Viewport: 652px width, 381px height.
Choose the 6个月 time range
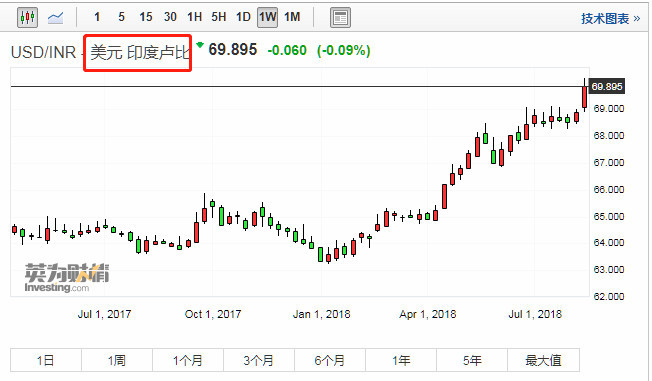coord(330,360)
